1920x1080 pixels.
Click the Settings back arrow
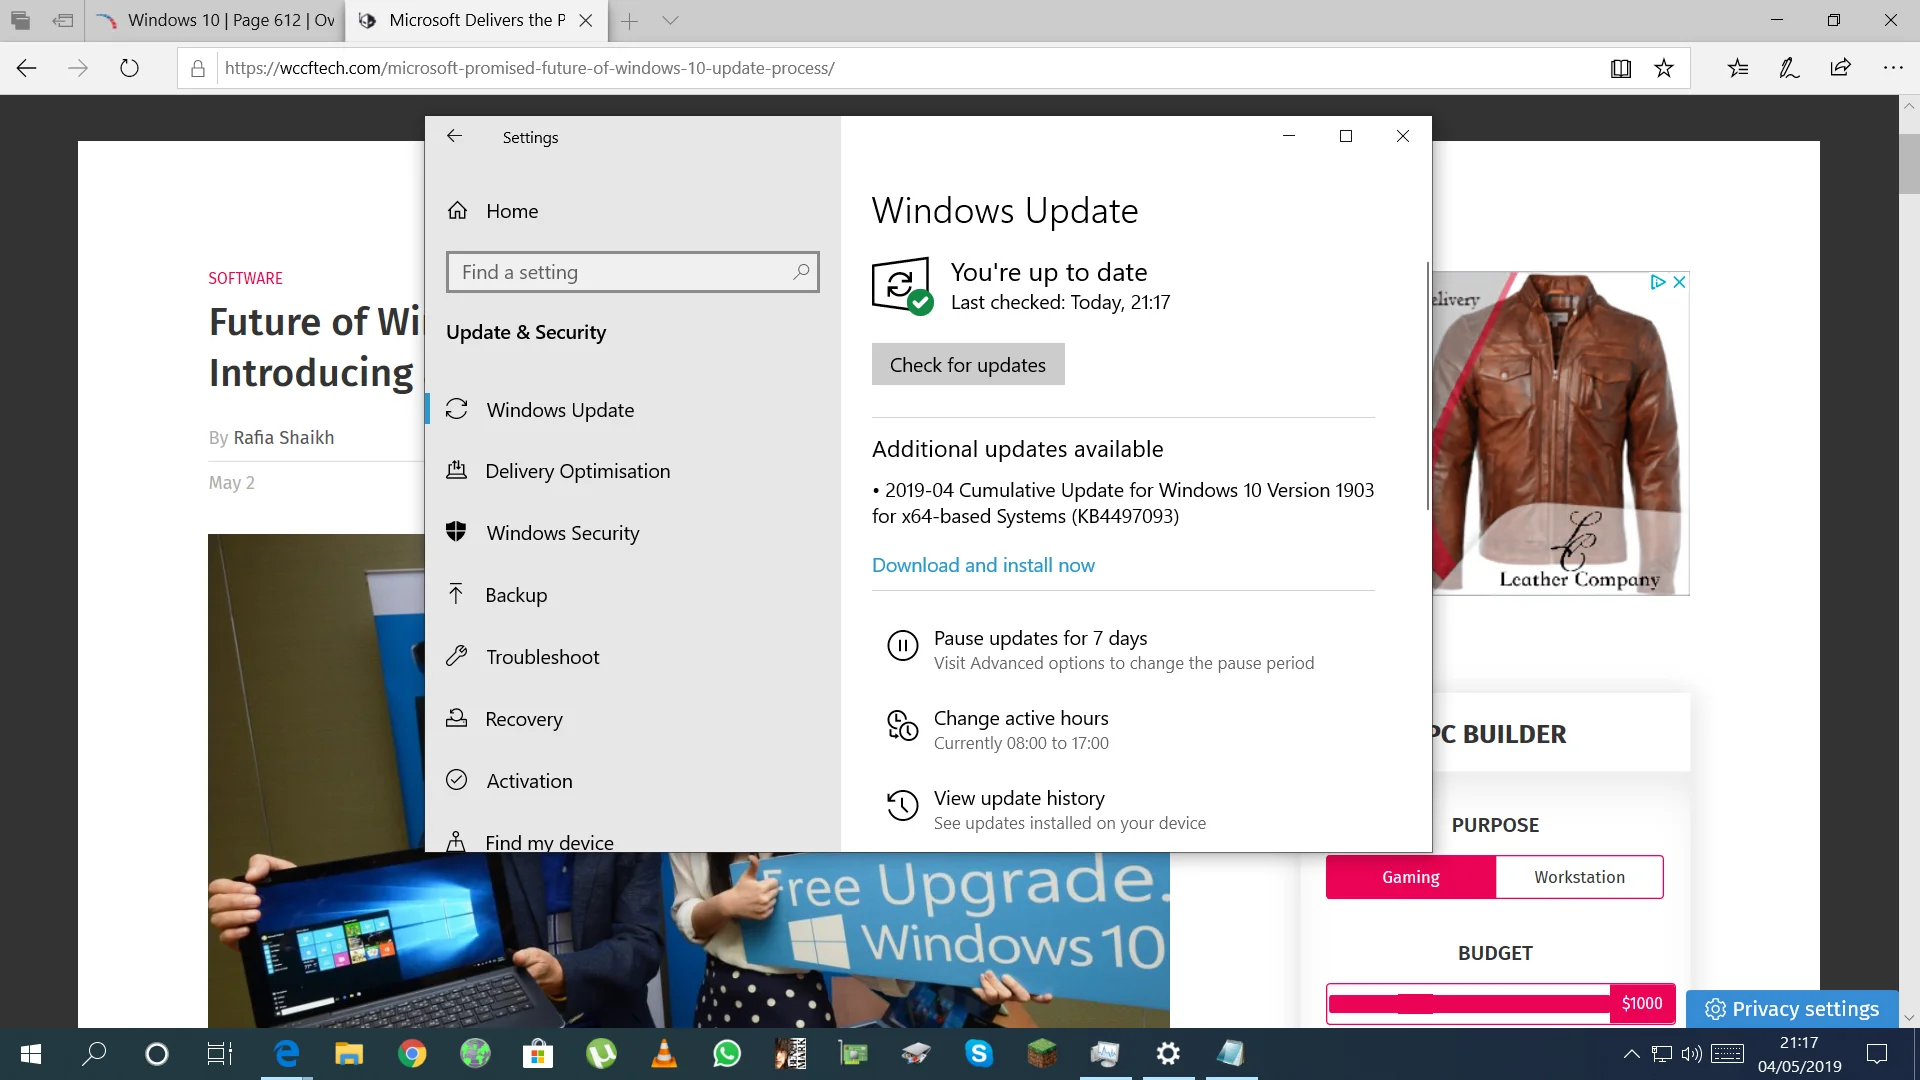pos(454,136)
